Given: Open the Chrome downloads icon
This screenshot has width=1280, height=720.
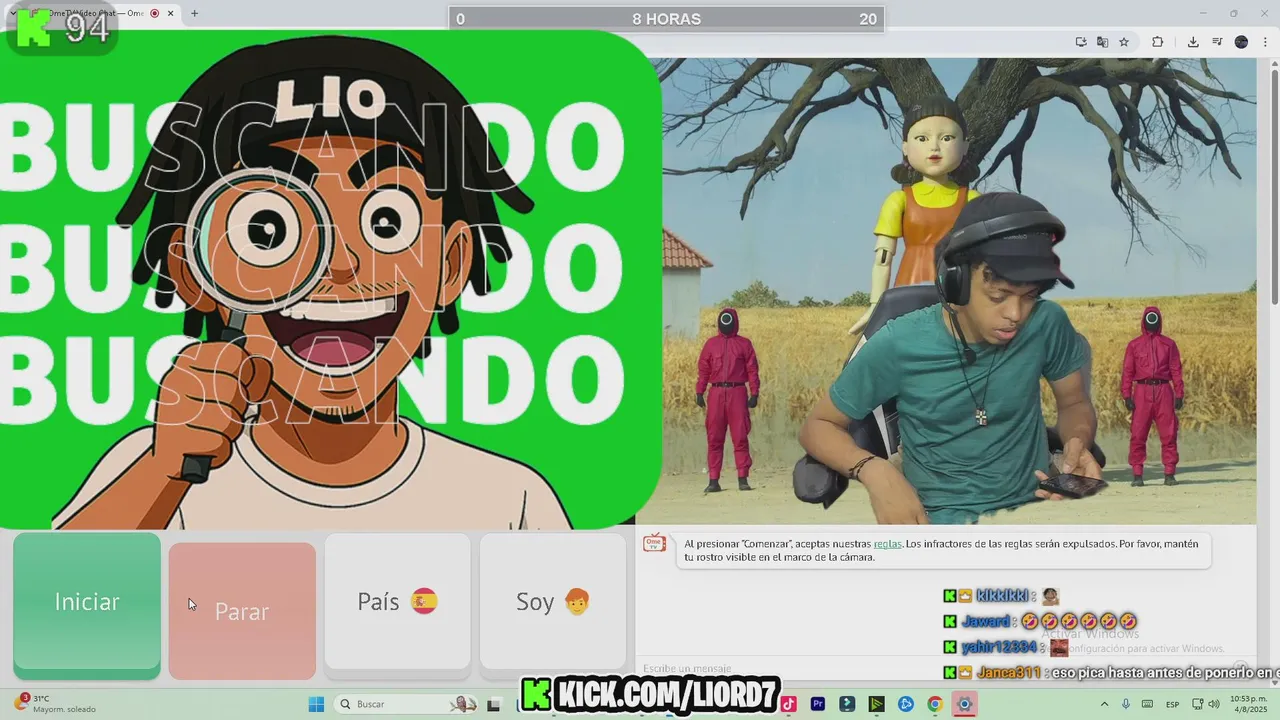Looking at the screenshot, I should click(1193, 42).
